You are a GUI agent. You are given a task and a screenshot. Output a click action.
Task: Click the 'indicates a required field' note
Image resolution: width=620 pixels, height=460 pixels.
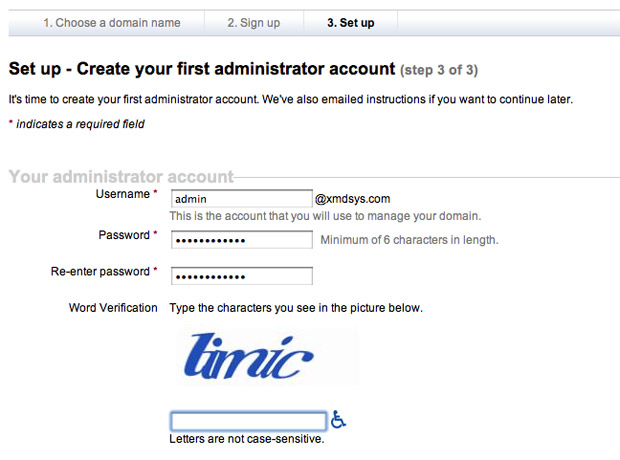(80, 124)
